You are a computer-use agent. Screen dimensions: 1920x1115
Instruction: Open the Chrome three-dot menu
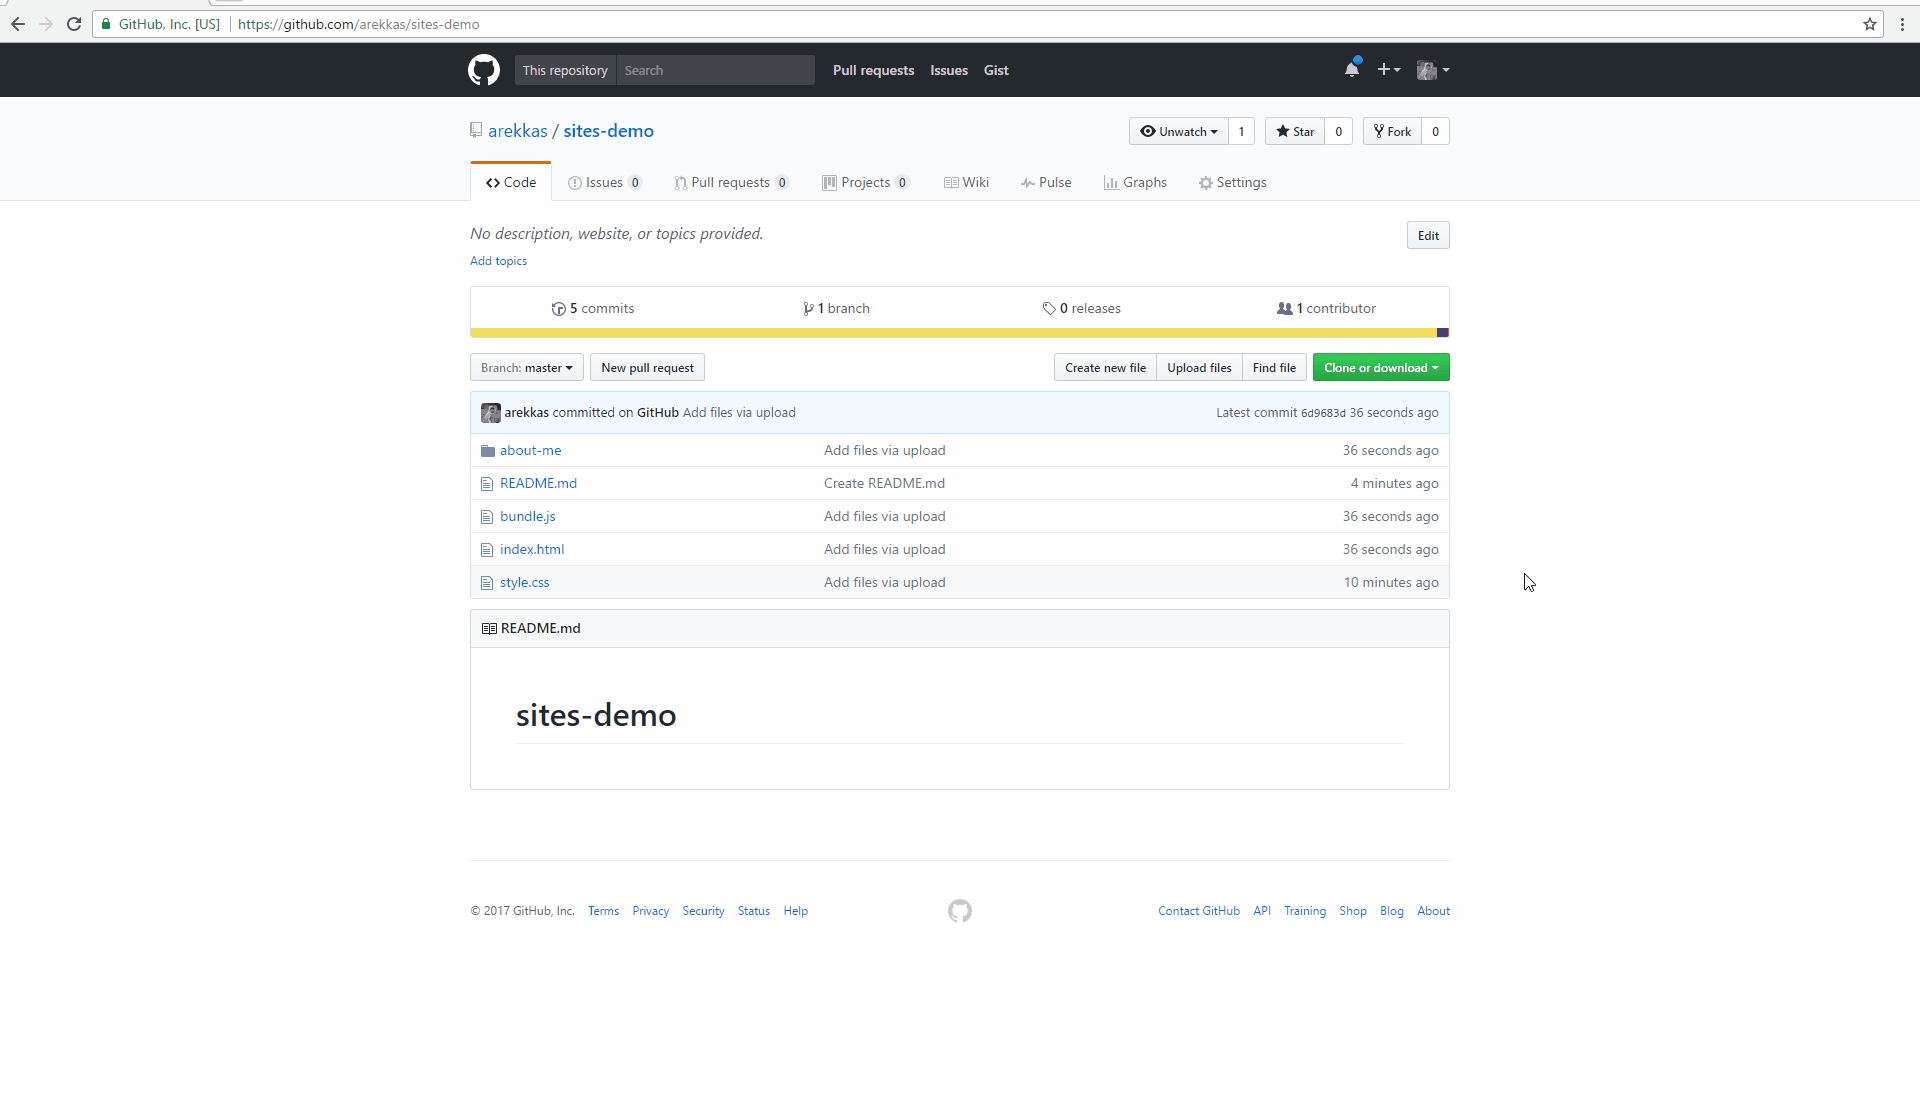1902,24
